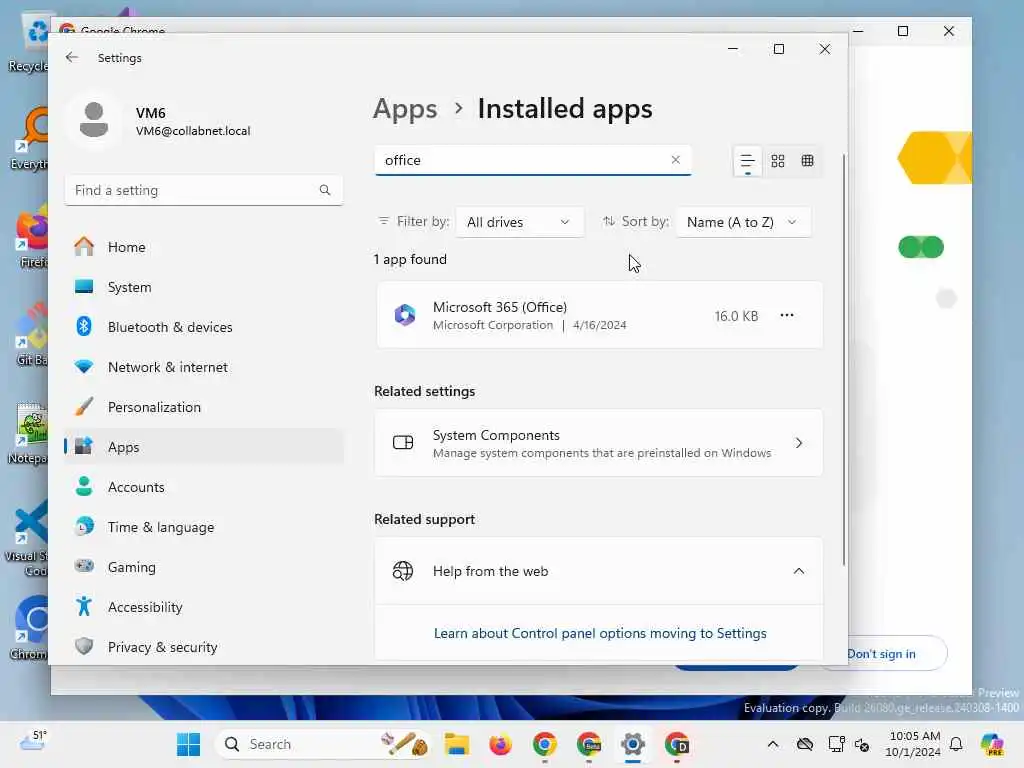Screen dimensions: 1024x768
Task: Open Google Chrome from the taskbar
Action: 545,744
